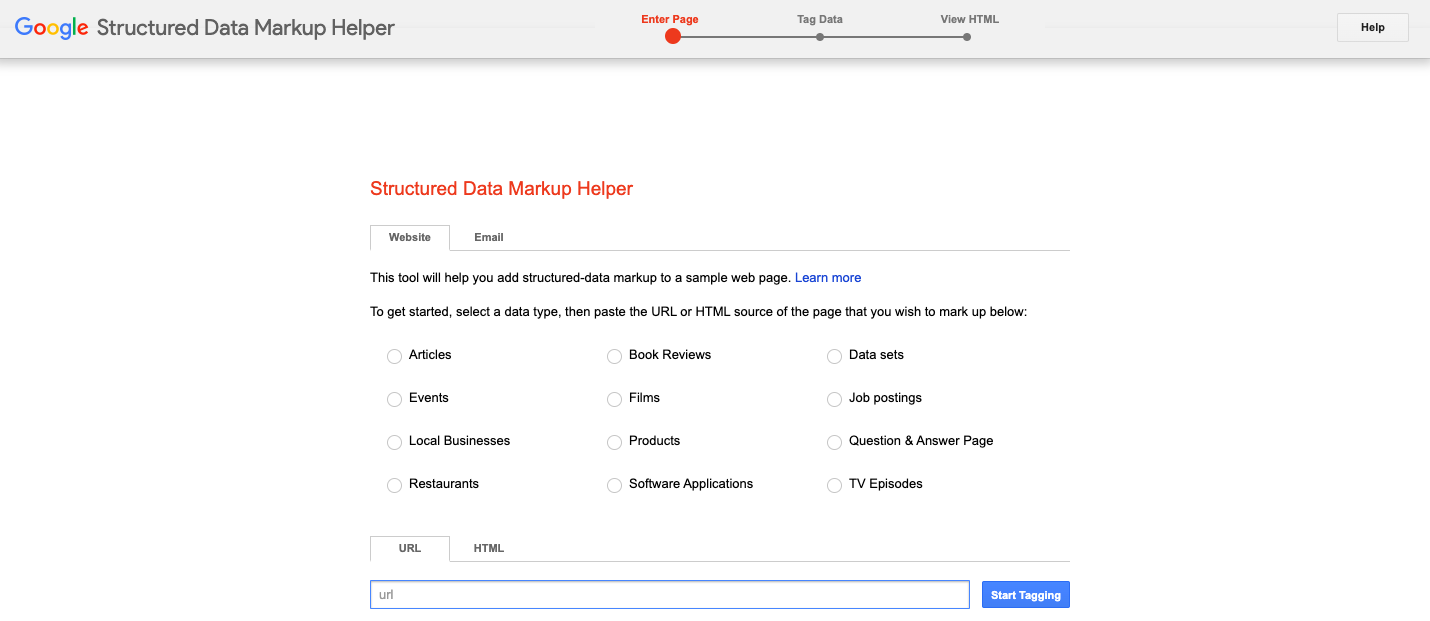Pick the Local Businesses radio button
The image size is (1430, 621).
point(394,442)
